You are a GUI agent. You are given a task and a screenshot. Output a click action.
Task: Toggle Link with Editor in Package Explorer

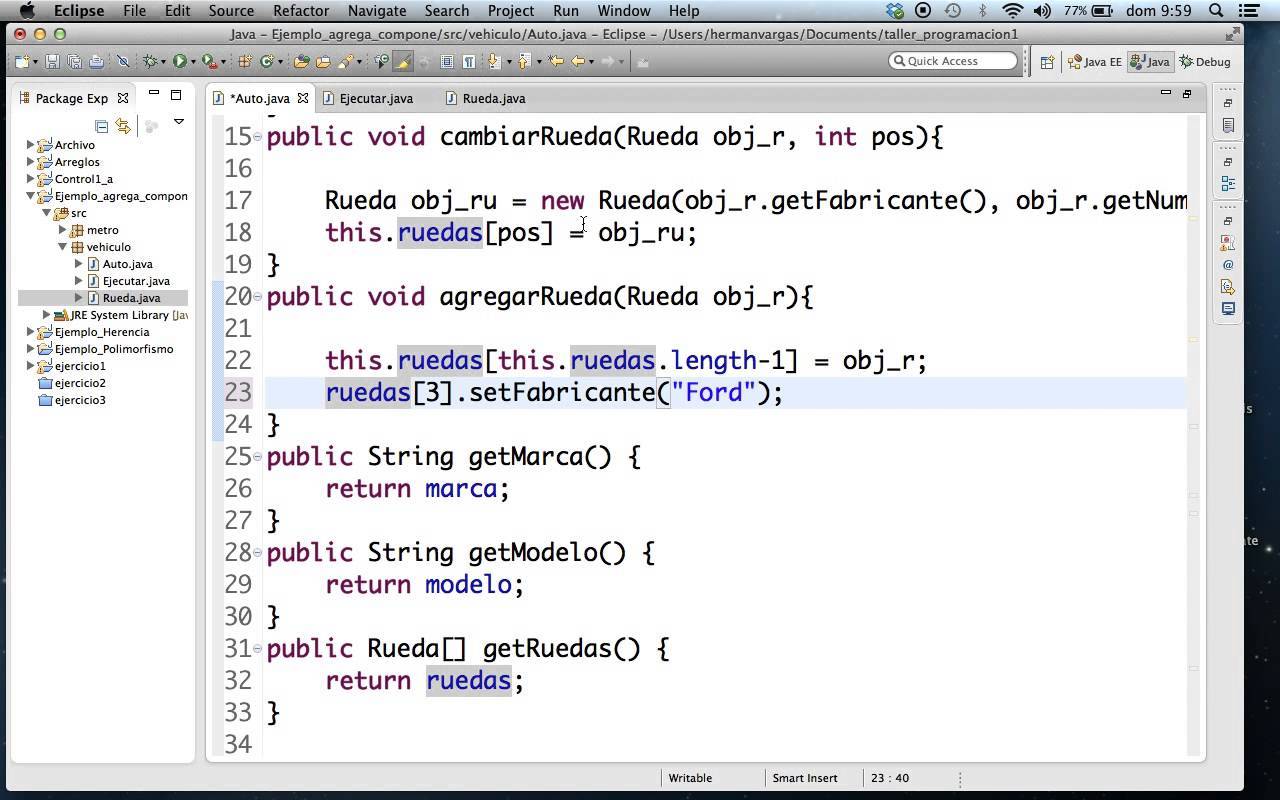(x=123, y=126)
